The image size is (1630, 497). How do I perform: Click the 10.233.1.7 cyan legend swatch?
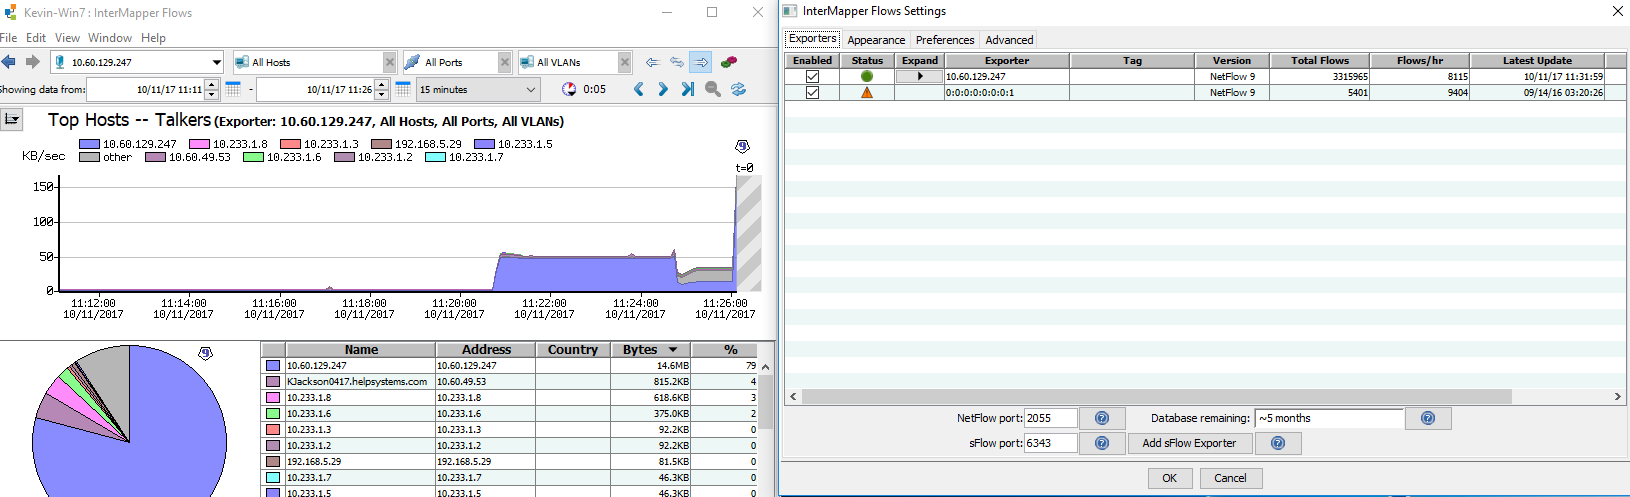435,157
